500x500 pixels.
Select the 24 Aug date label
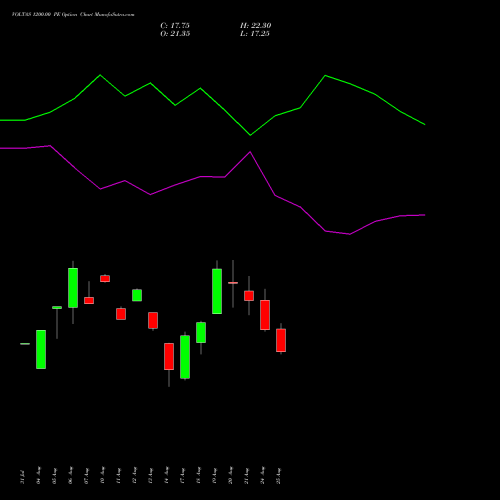(262, 475)
